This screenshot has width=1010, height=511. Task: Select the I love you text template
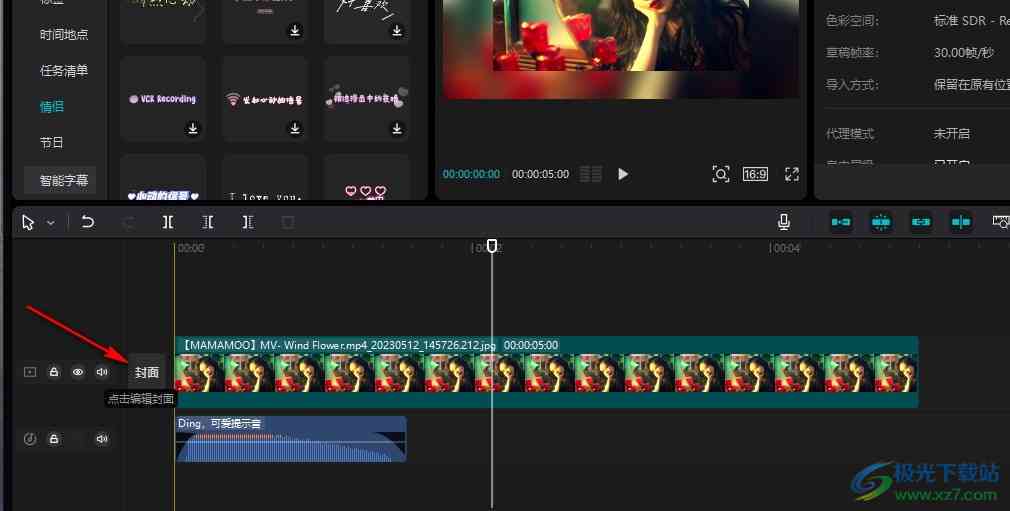coord(264,178)
